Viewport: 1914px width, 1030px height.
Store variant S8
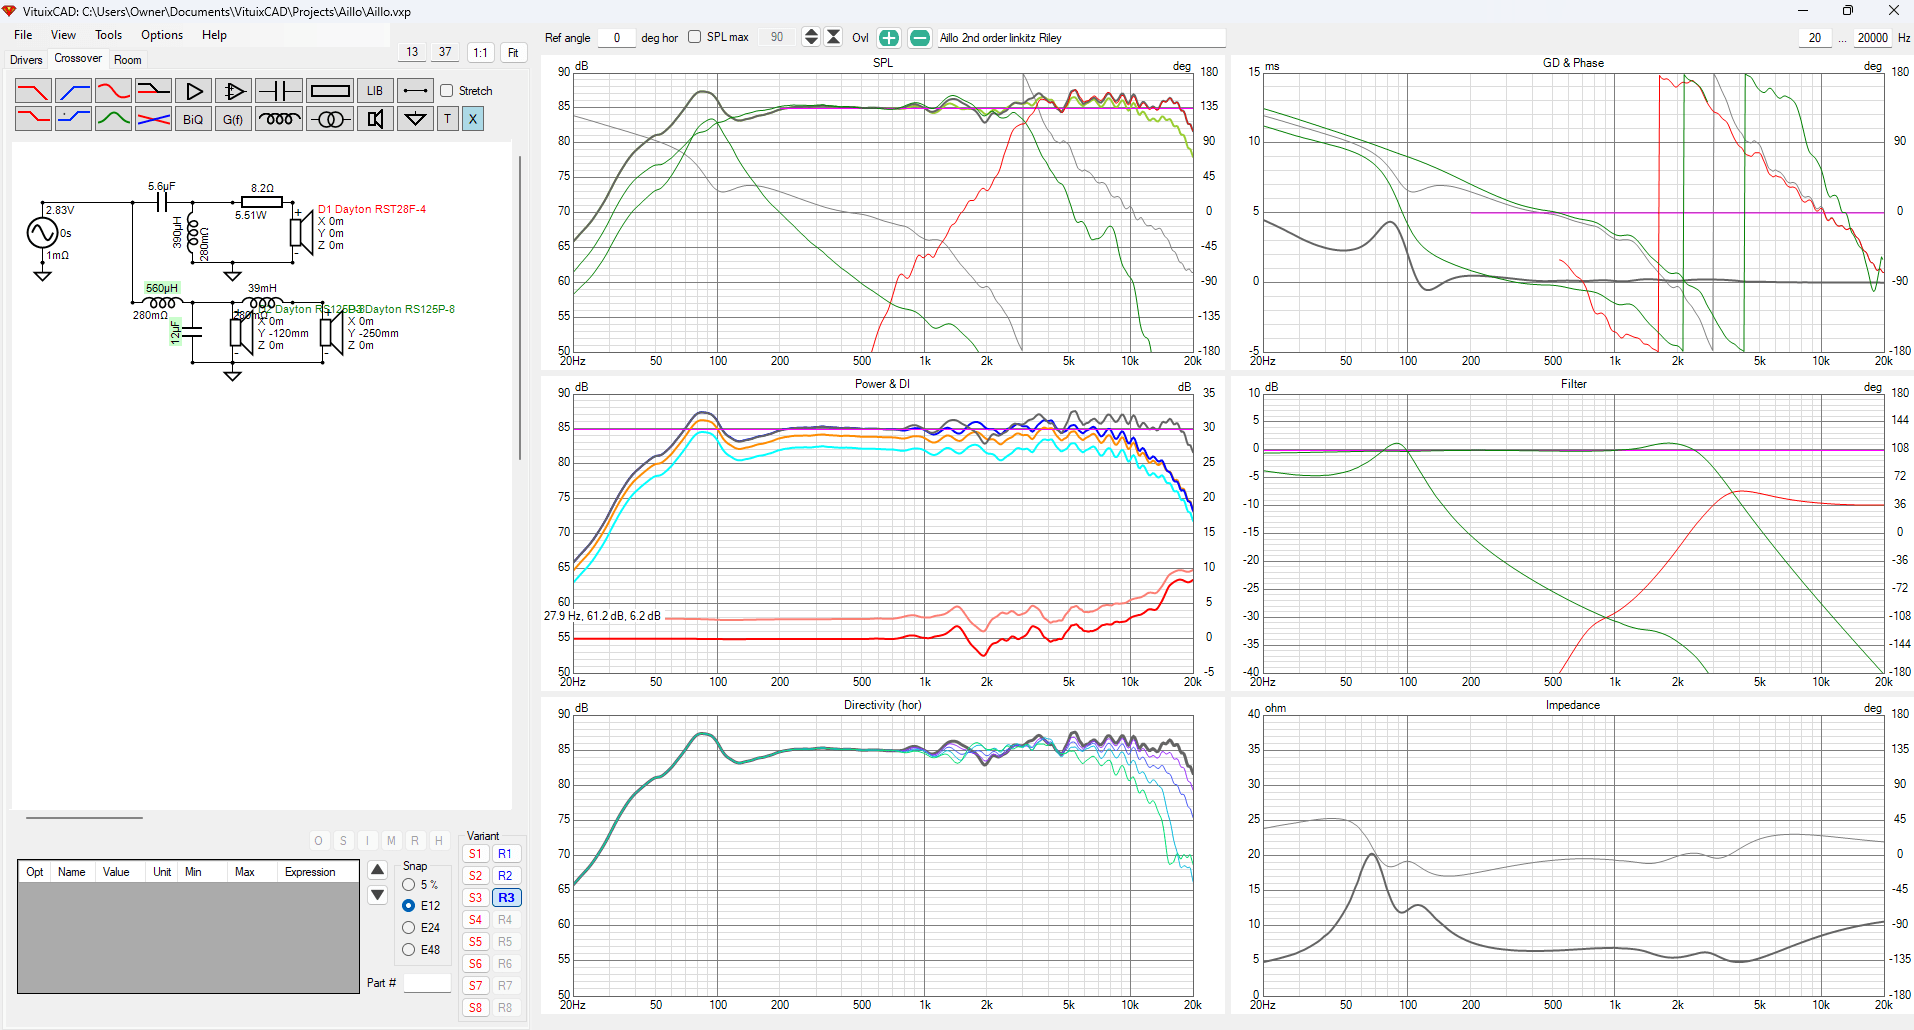(476, 1008)
